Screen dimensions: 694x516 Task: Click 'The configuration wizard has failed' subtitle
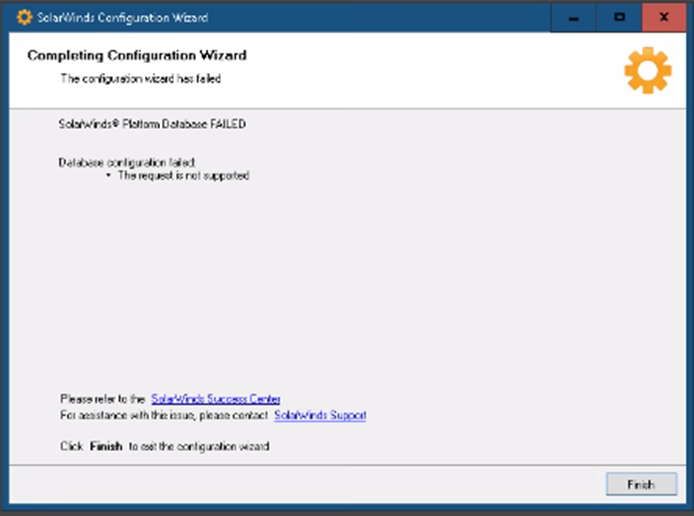(140, 78)
